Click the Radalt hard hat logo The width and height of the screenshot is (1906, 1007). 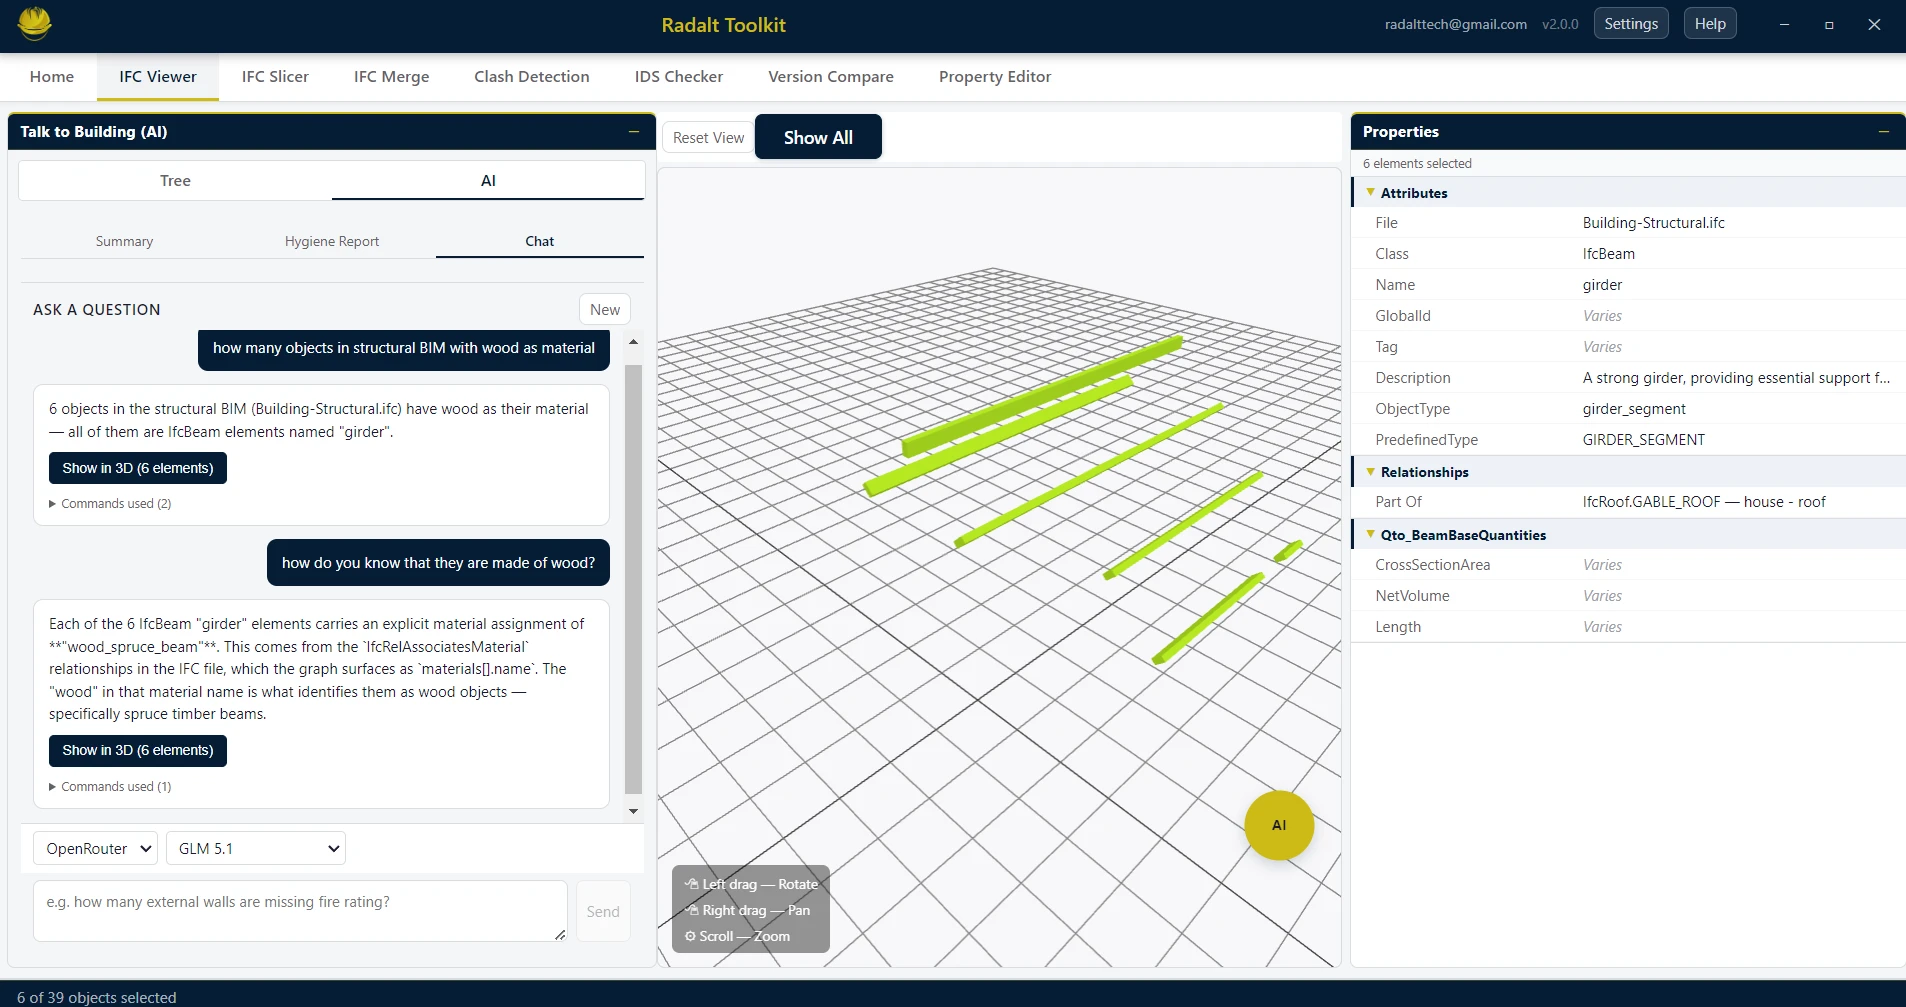click(35, 24)
